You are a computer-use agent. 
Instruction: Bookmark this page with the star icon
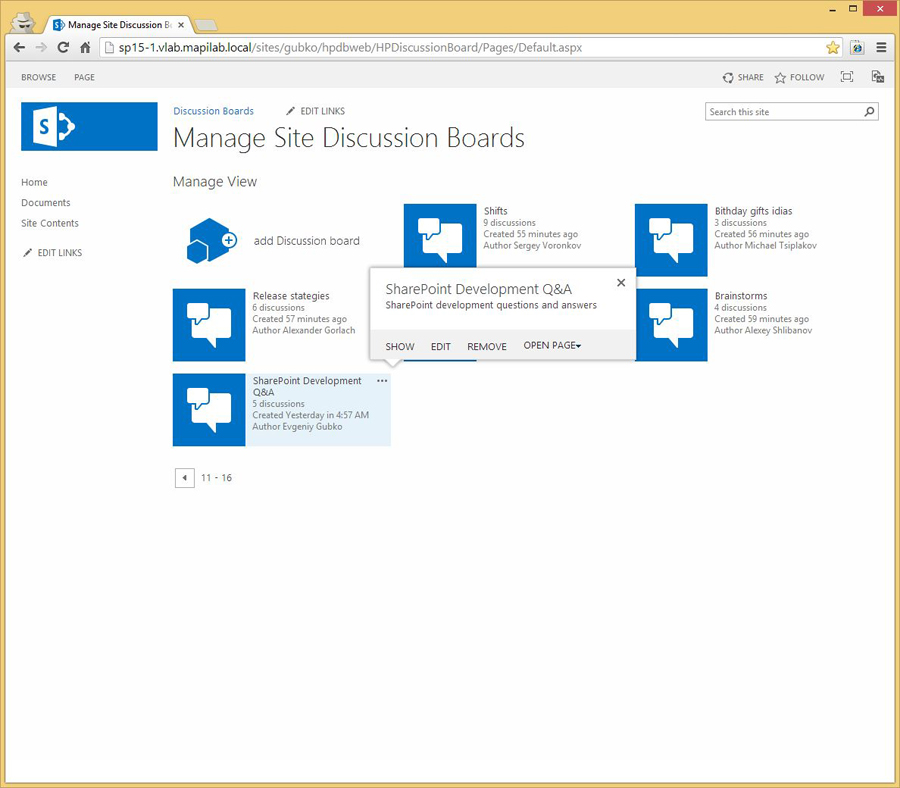(832, 48)
